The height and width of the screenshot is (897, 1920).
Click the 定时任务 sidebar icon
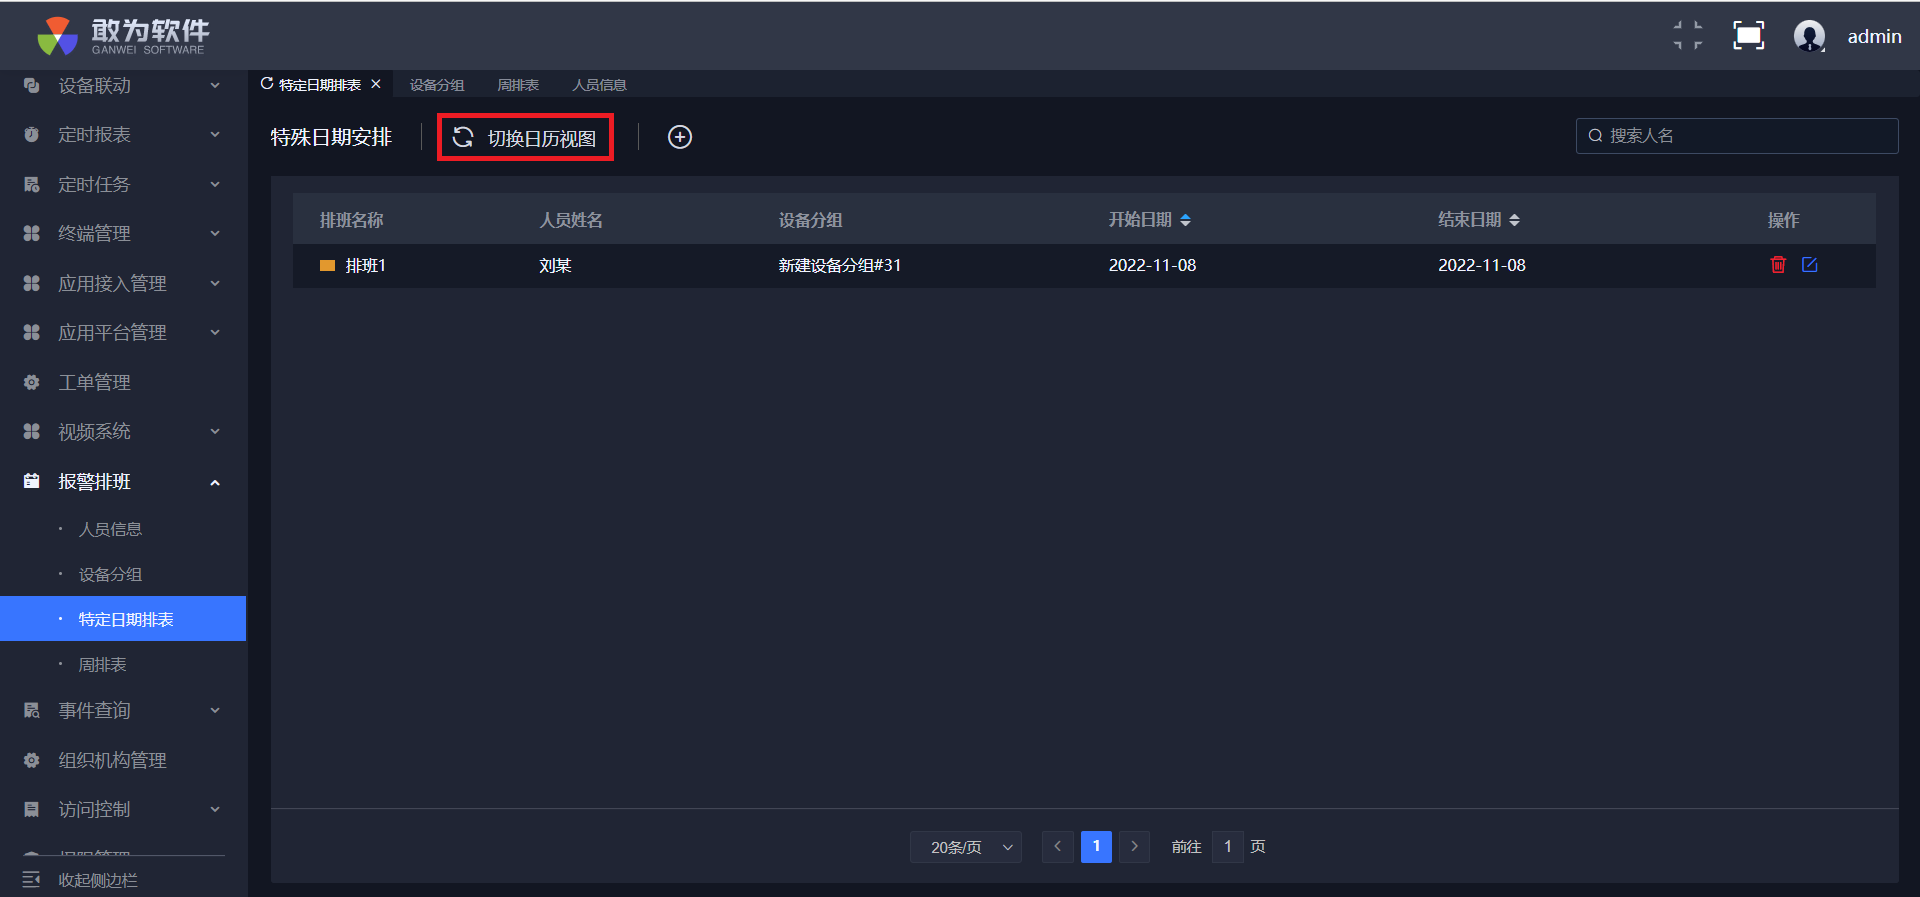pos(32,185)
